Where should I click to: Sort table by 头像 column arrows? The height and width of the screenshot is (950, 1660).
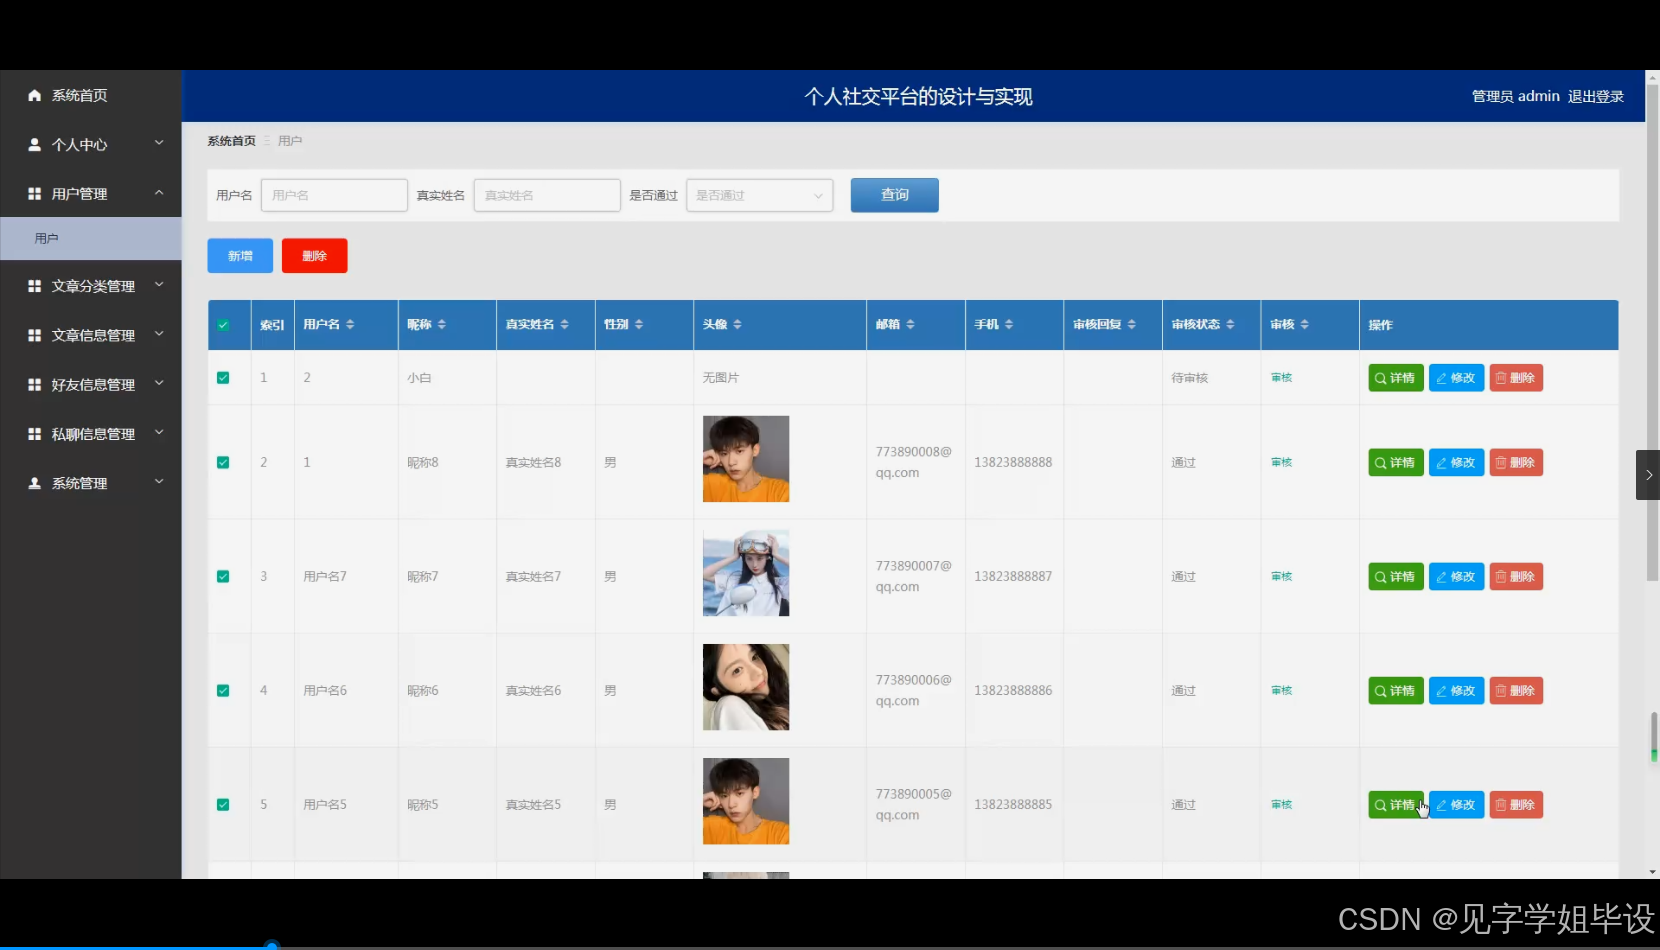point(737,324)
